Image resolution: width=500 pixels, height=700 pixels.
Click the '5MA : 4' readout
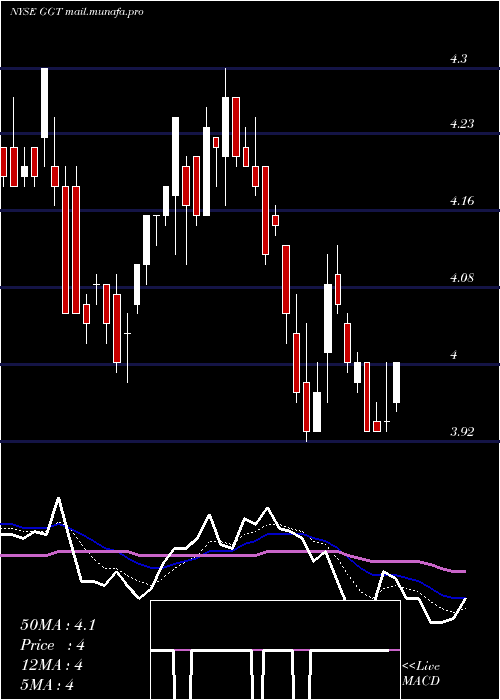tap(46, 685)
